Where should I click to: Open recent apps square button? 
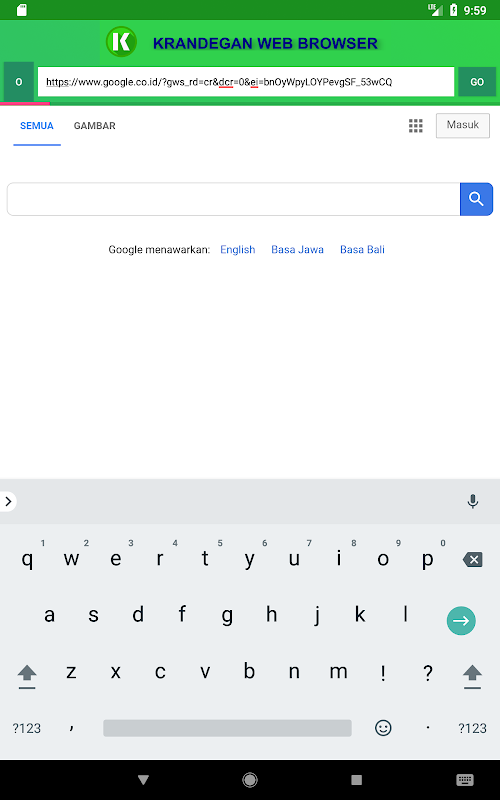[x=357, y=780]
